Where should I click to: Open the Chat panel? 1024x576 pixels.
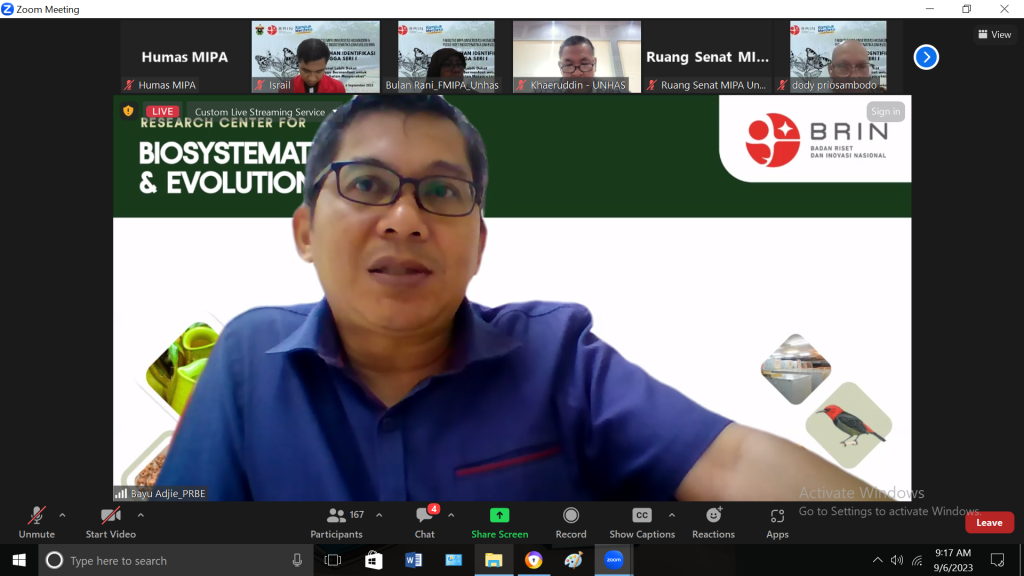click(425, 516)
